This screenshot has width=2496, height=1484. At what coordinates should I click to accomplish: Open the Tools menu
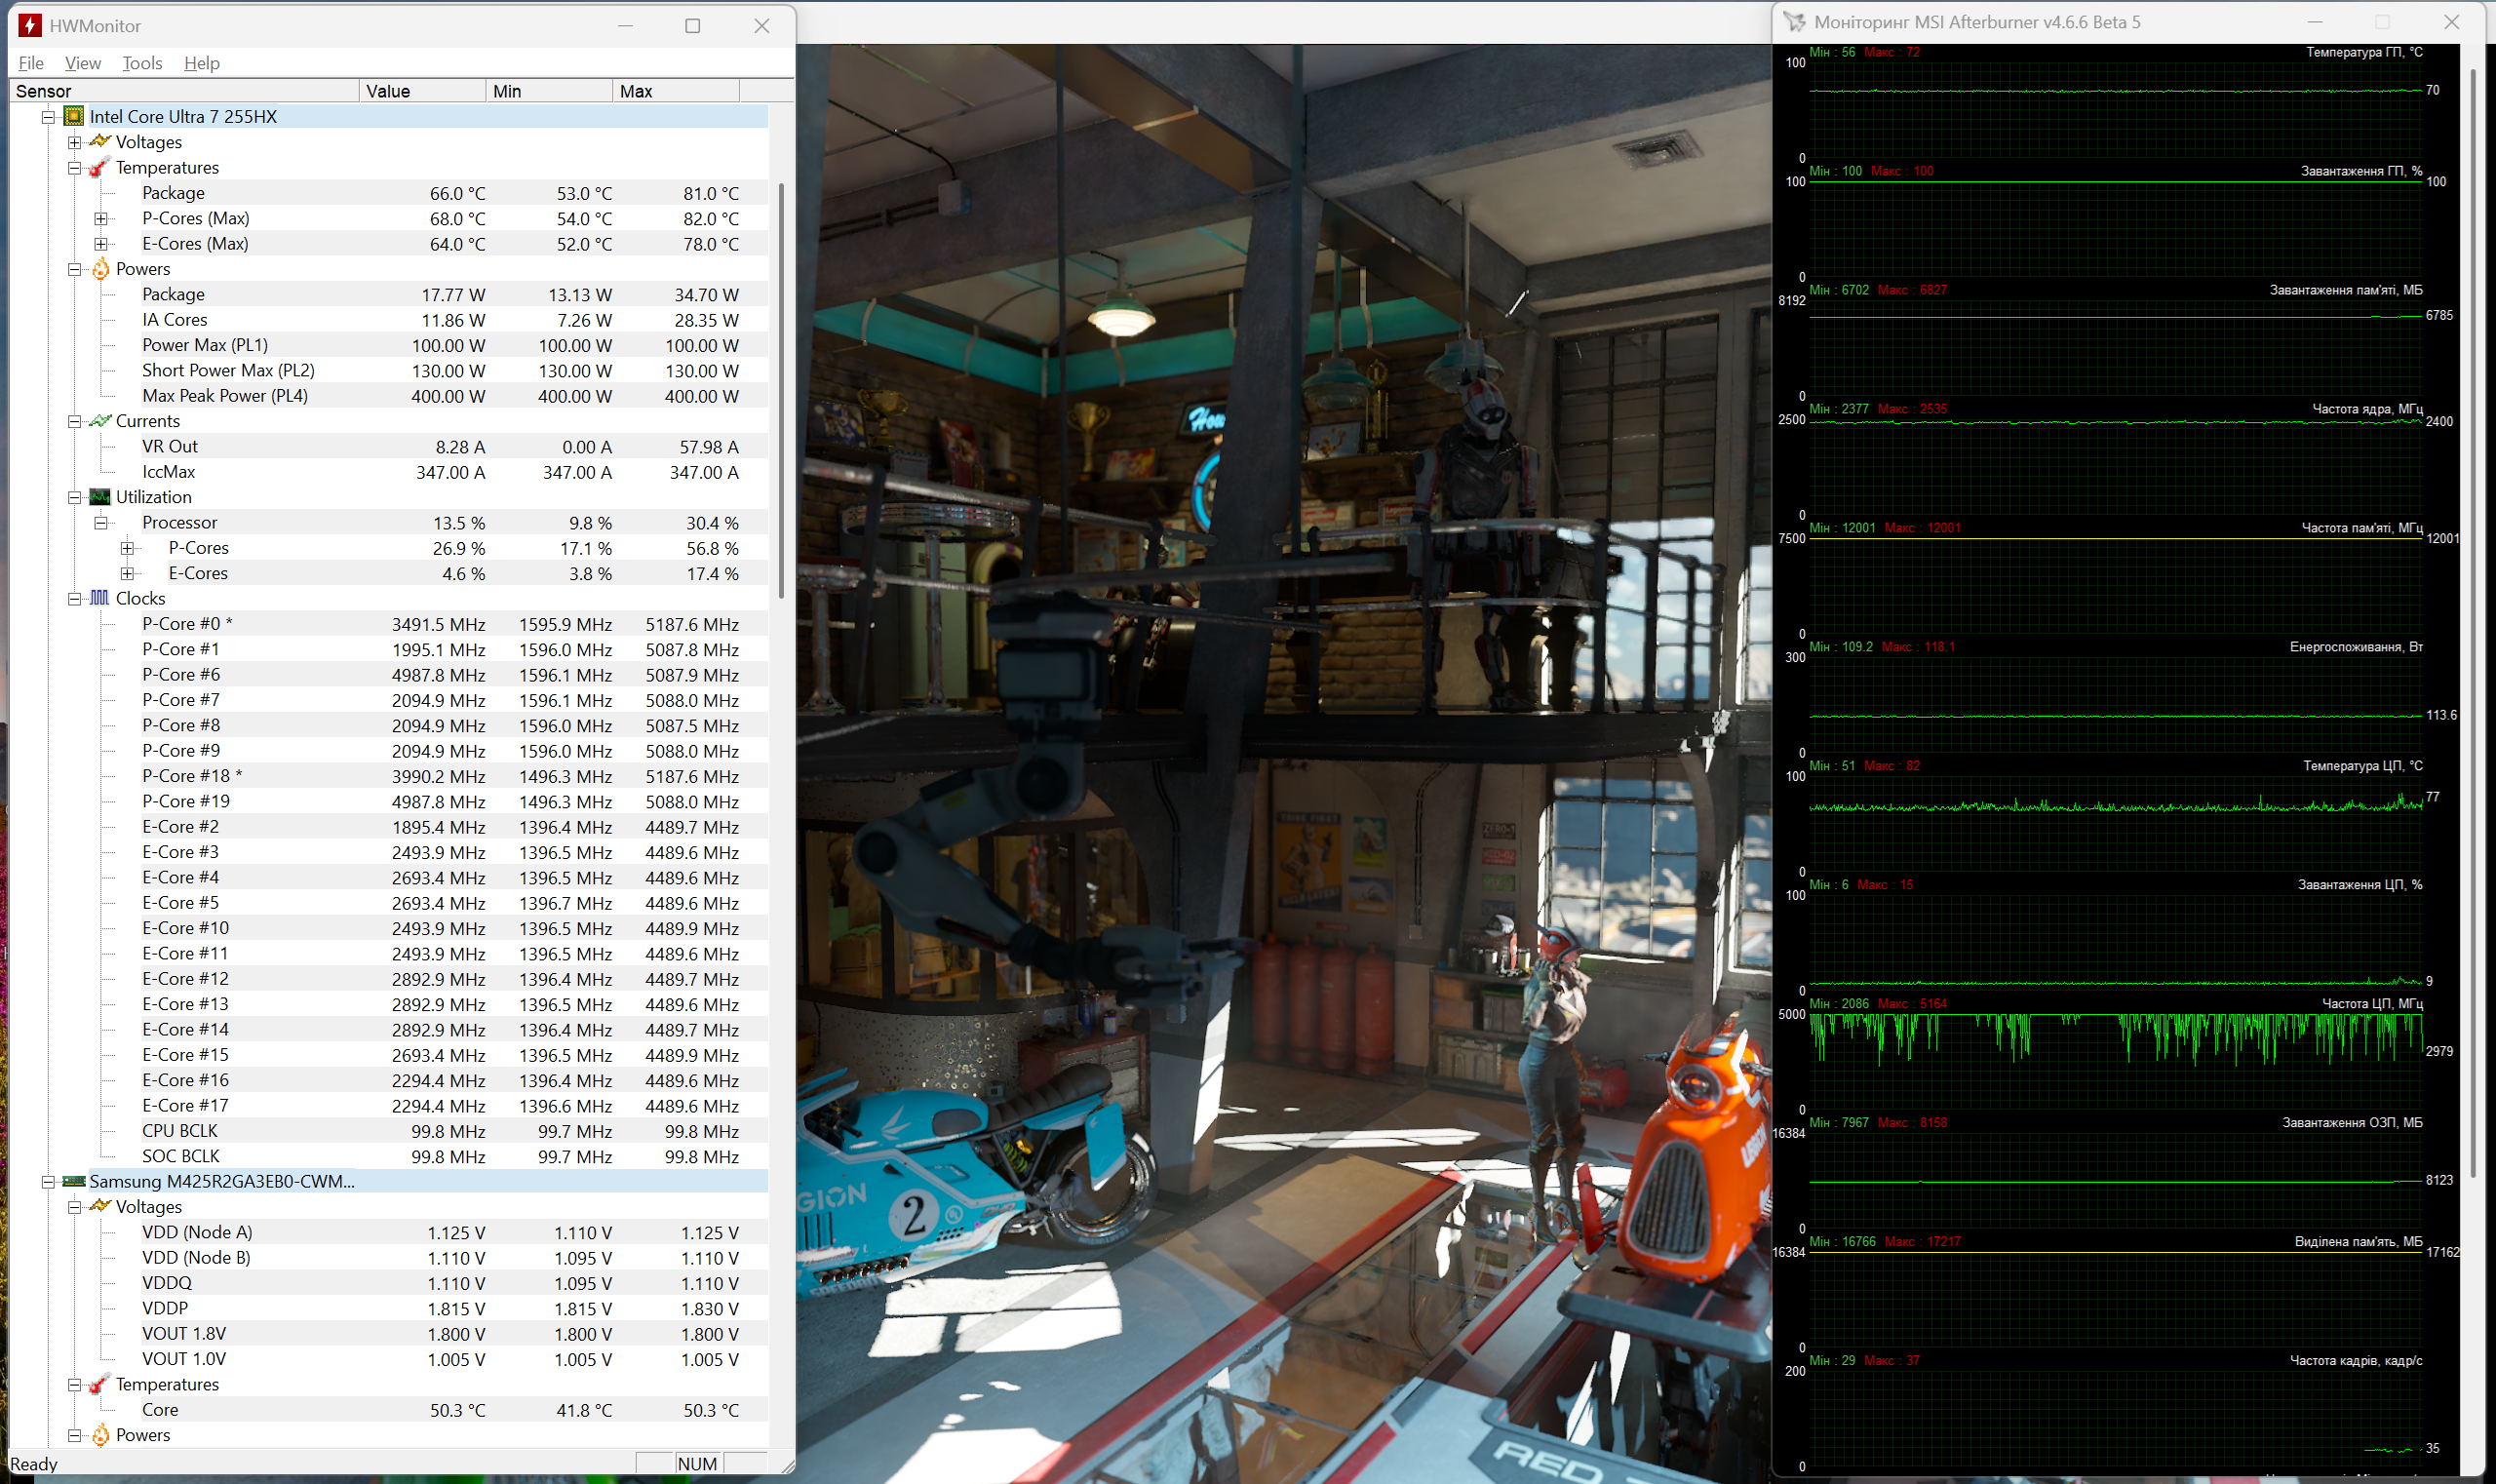(142, 63)
